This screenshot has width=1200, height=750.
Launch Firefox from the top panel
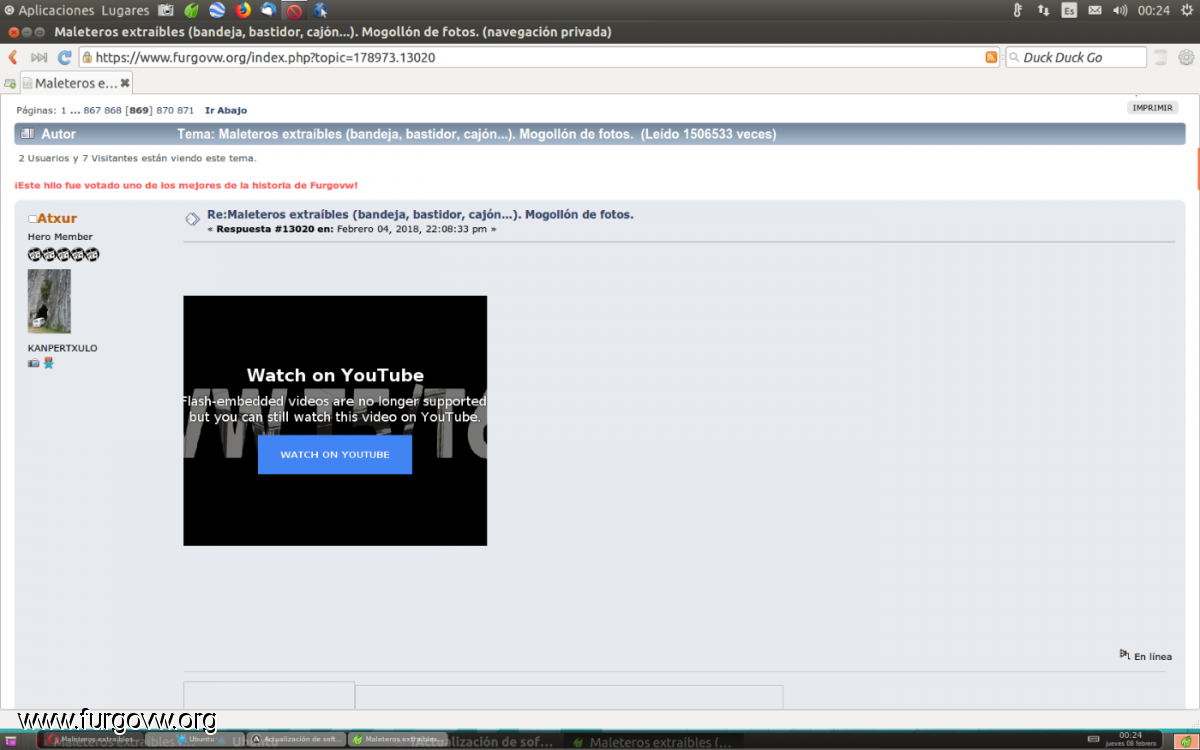pos(243,11)
